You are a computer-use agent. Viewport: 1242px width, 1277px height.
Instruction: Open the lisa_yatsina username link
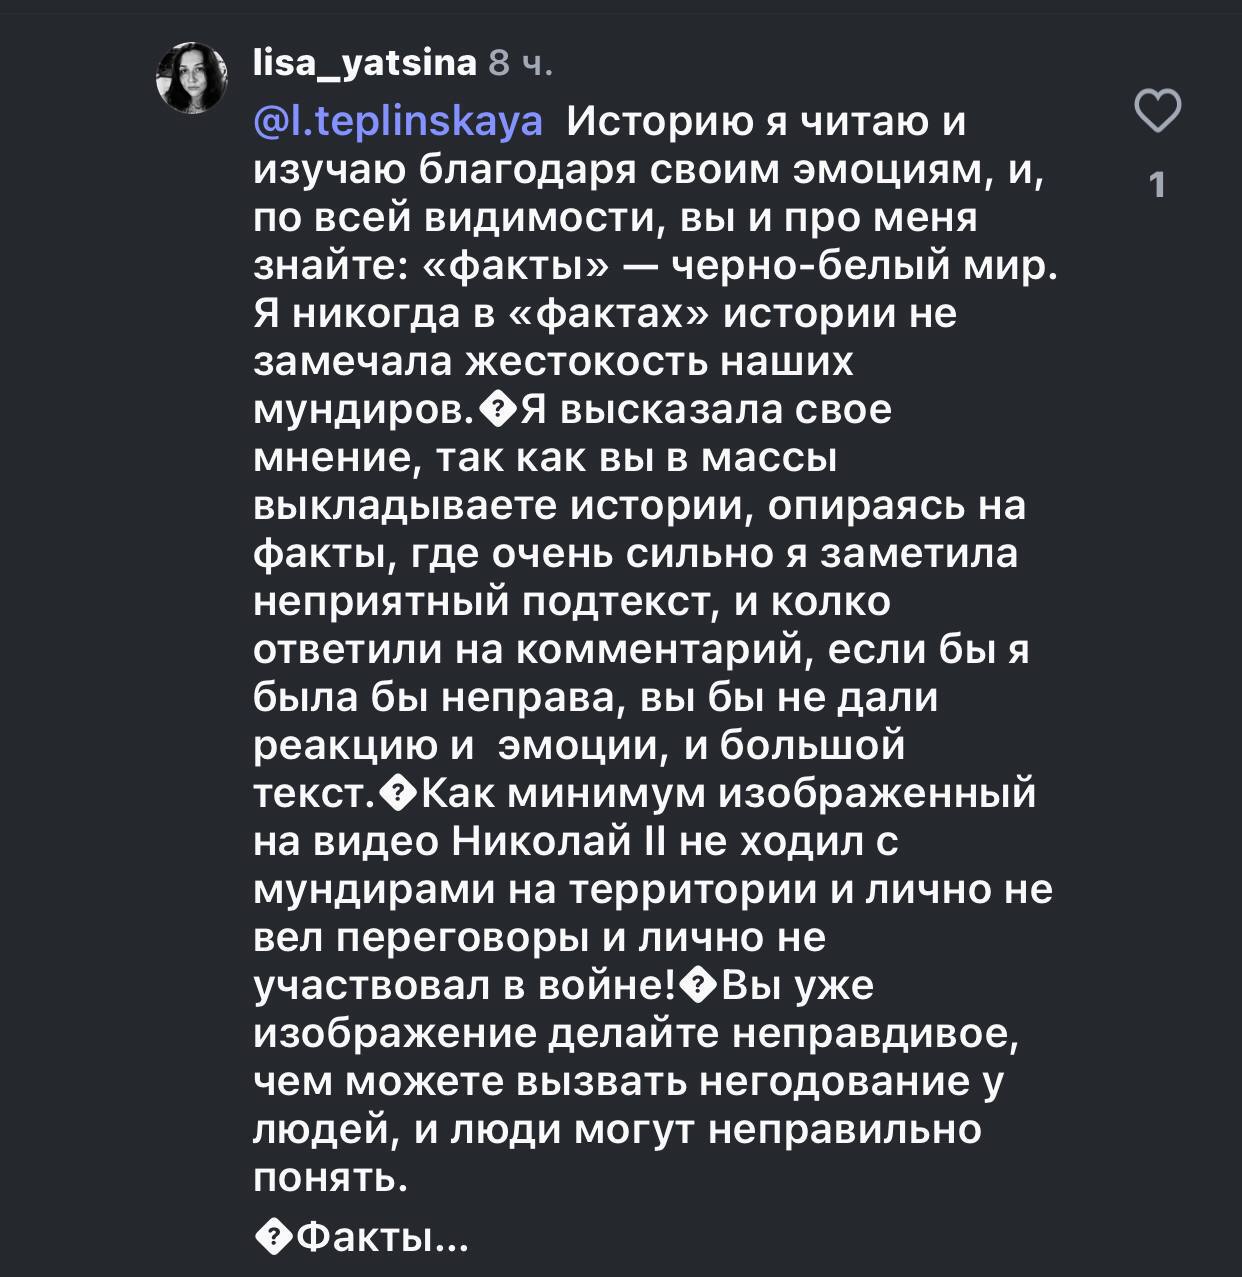point(365,63)
